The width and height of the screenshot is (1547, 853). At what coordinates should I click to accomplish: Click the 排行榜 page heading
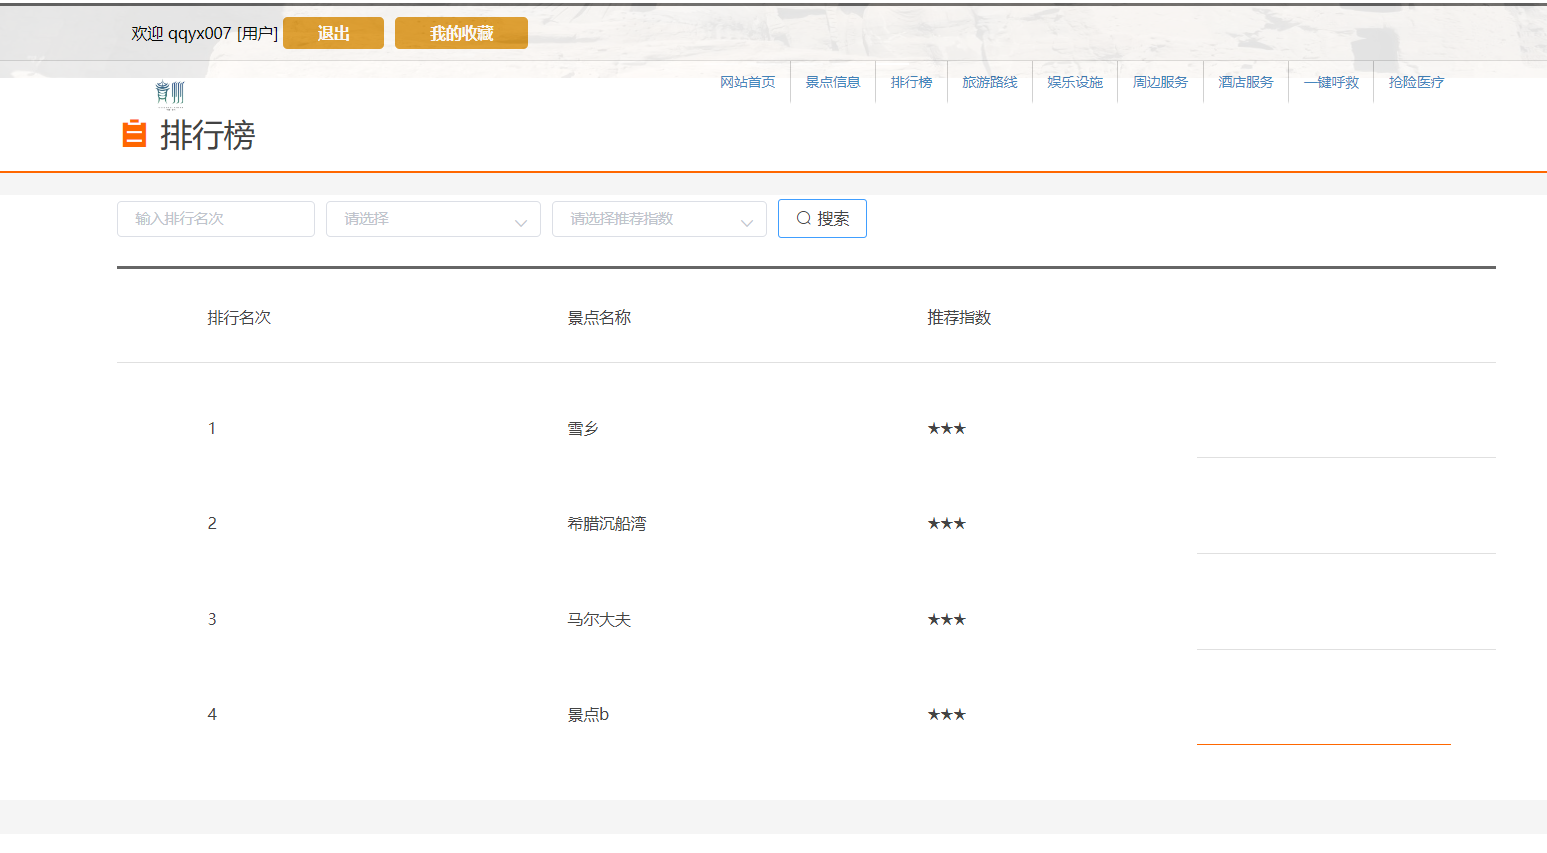tap(207, 135)
